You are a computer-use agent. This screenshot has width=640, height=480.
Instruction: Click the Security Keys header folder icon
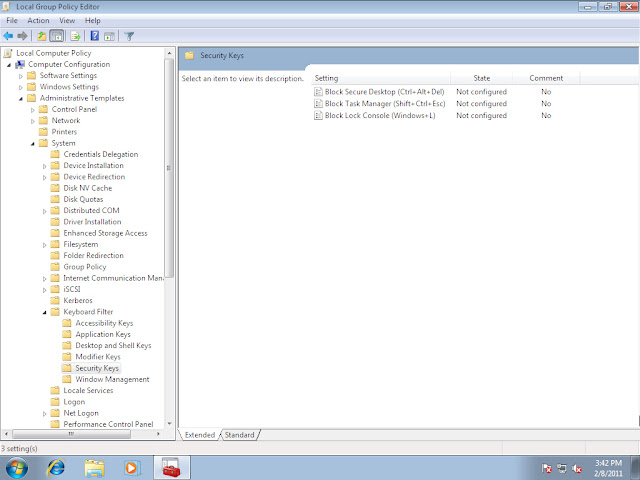[x=189, y=55]
